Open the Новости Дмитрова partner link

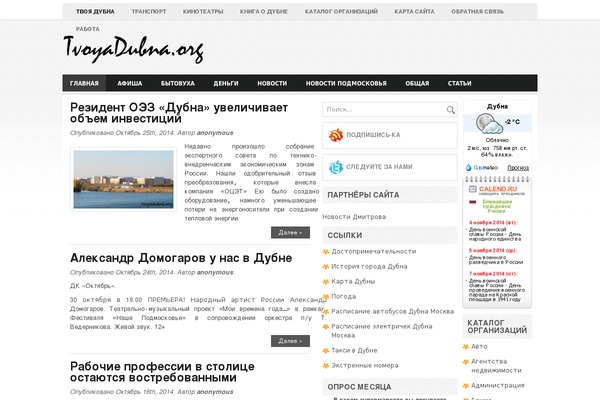coord(354,217)
